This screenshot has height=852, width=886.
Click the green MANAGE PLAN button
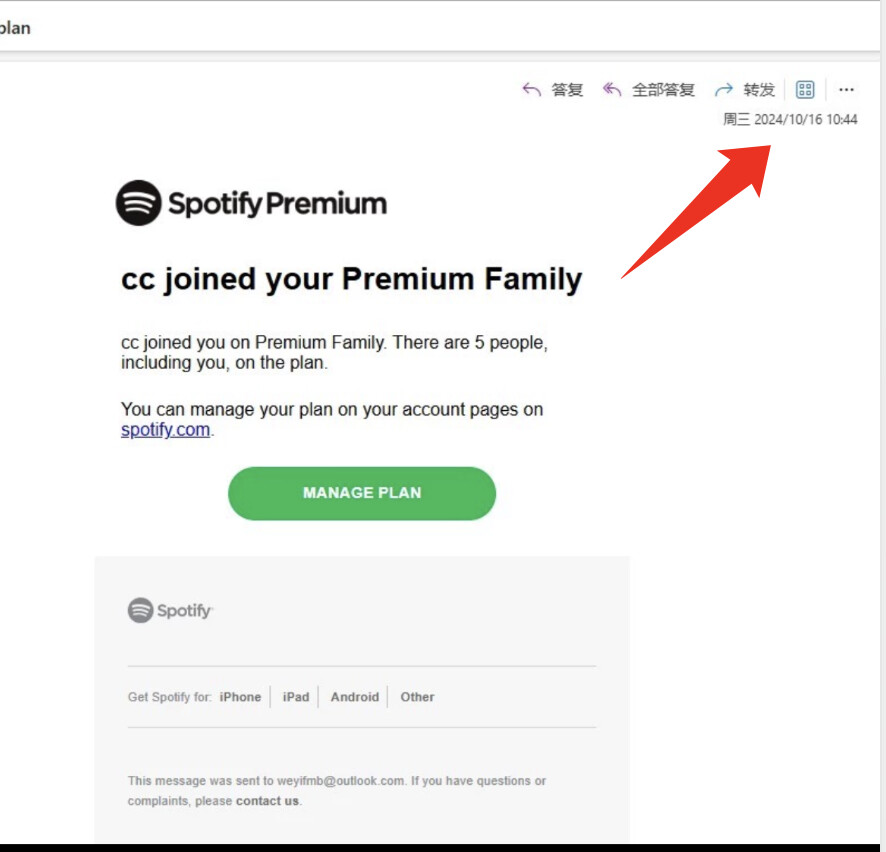coord(362,493)
